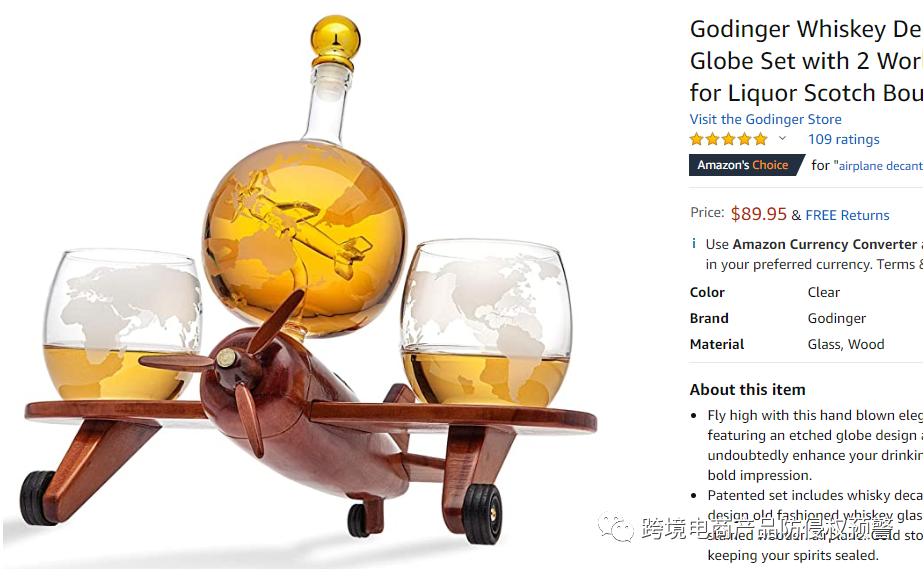923x569 pixels.
Task: Open the 109 ratings link
Action: coord(844,139)
